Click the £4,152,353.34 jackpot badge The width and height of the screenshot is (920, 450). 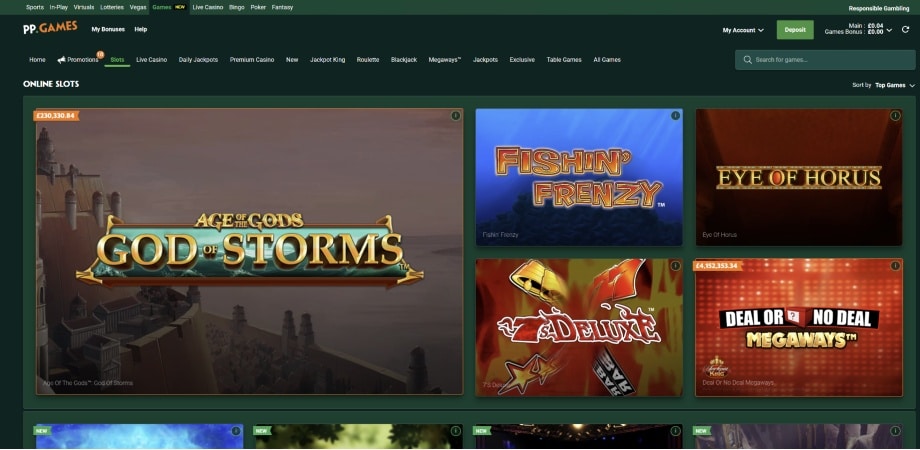click(x=719, y=266)
